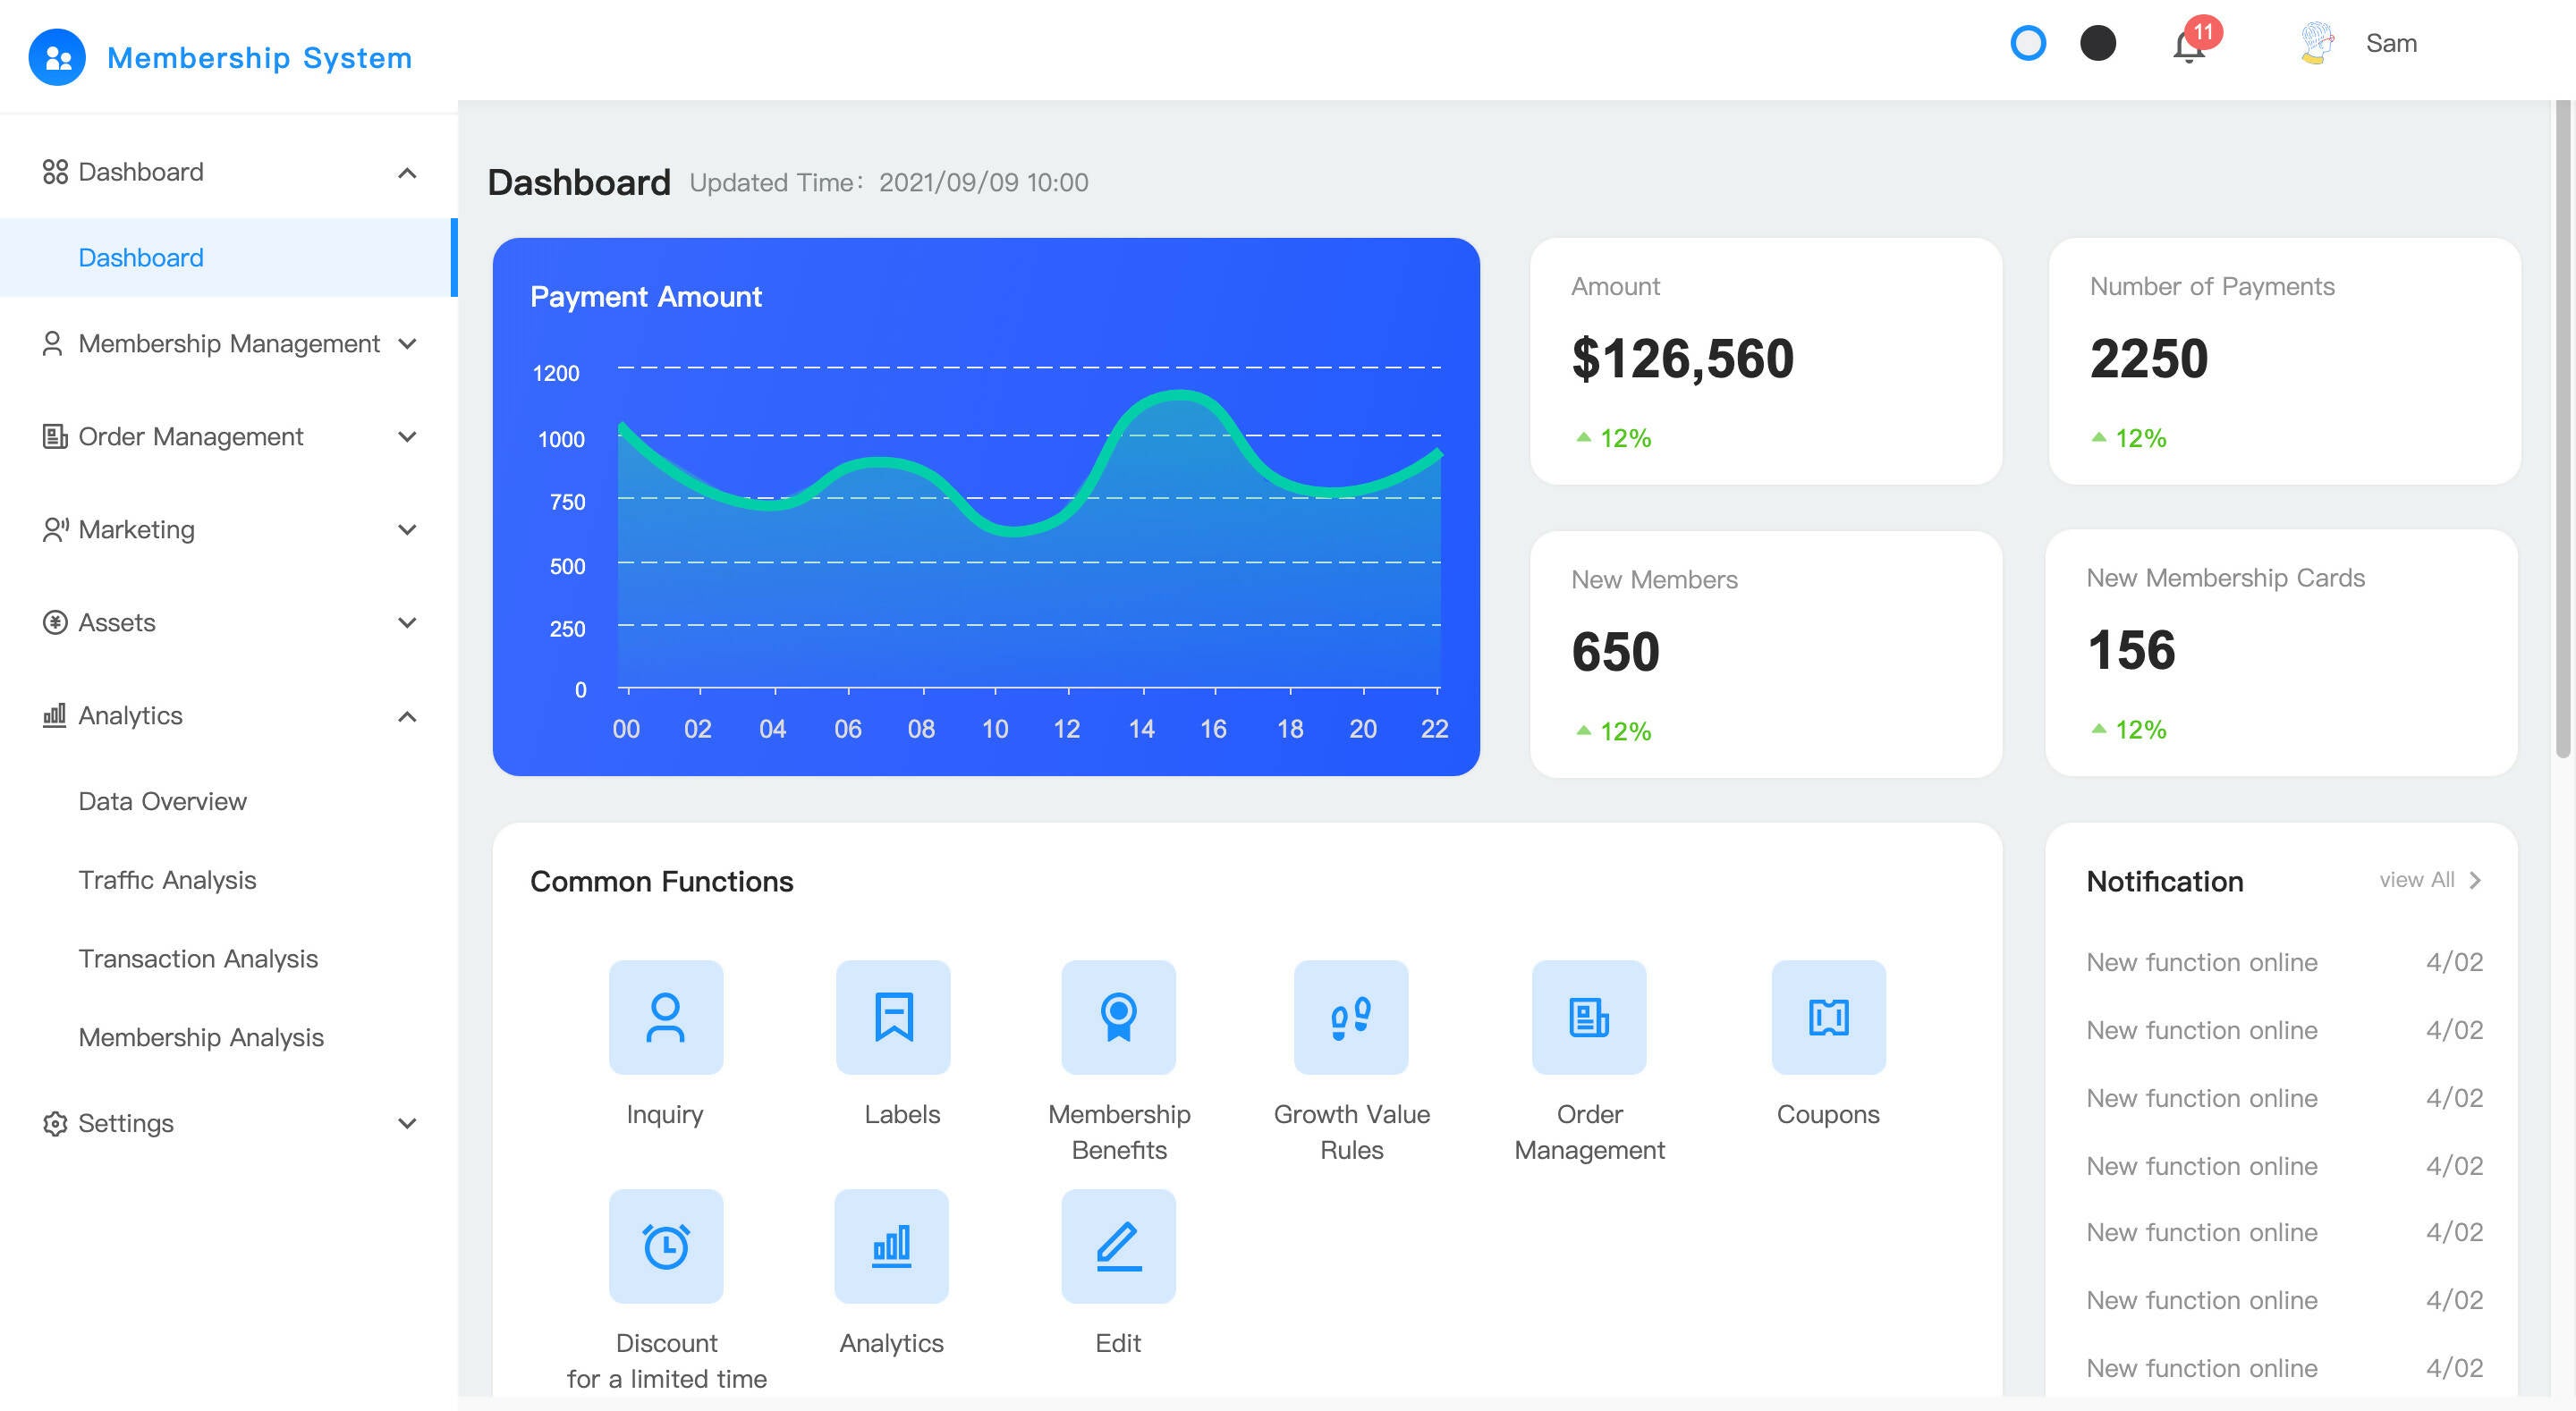Expand the Marketing sidebar section
The width and height of the screenshot is (2576, 1411).
tap(228, 530)
